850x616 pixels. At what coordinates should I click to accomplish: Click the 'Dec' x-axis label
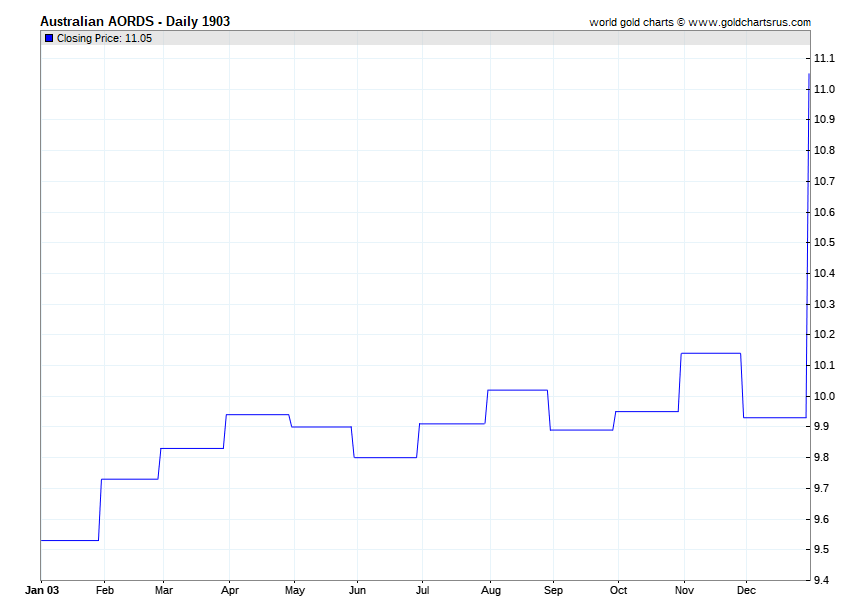(746, 591)
